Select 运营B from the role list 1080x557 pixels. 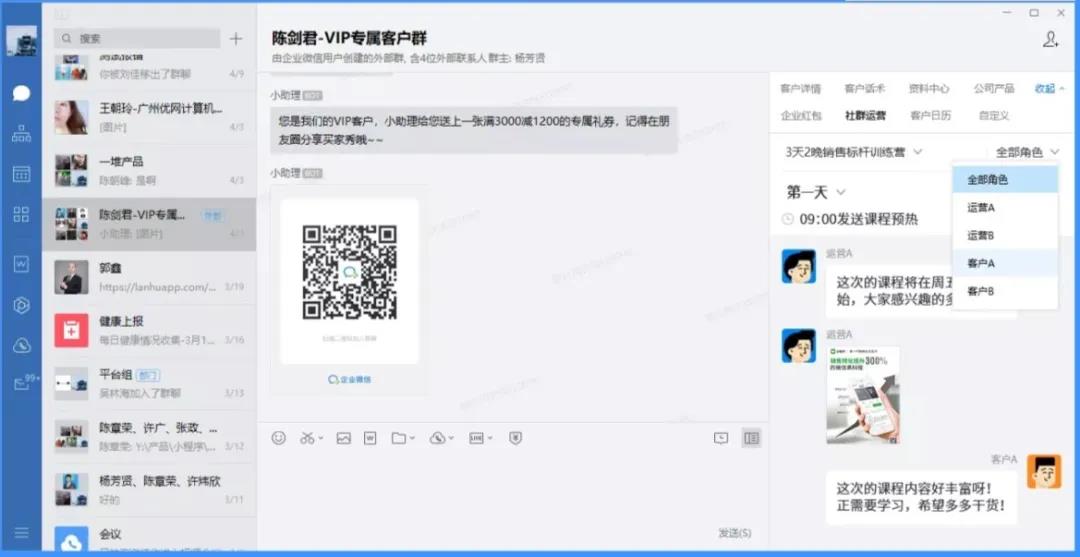(x=981, y=235)
